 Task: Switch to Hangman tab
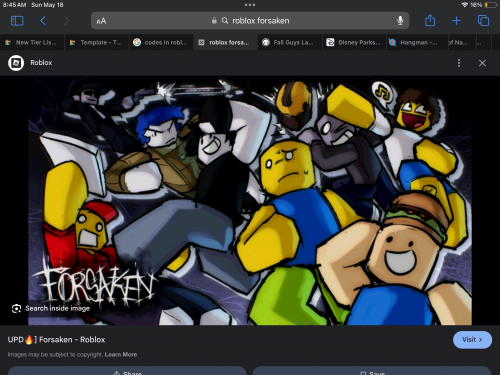417,42
